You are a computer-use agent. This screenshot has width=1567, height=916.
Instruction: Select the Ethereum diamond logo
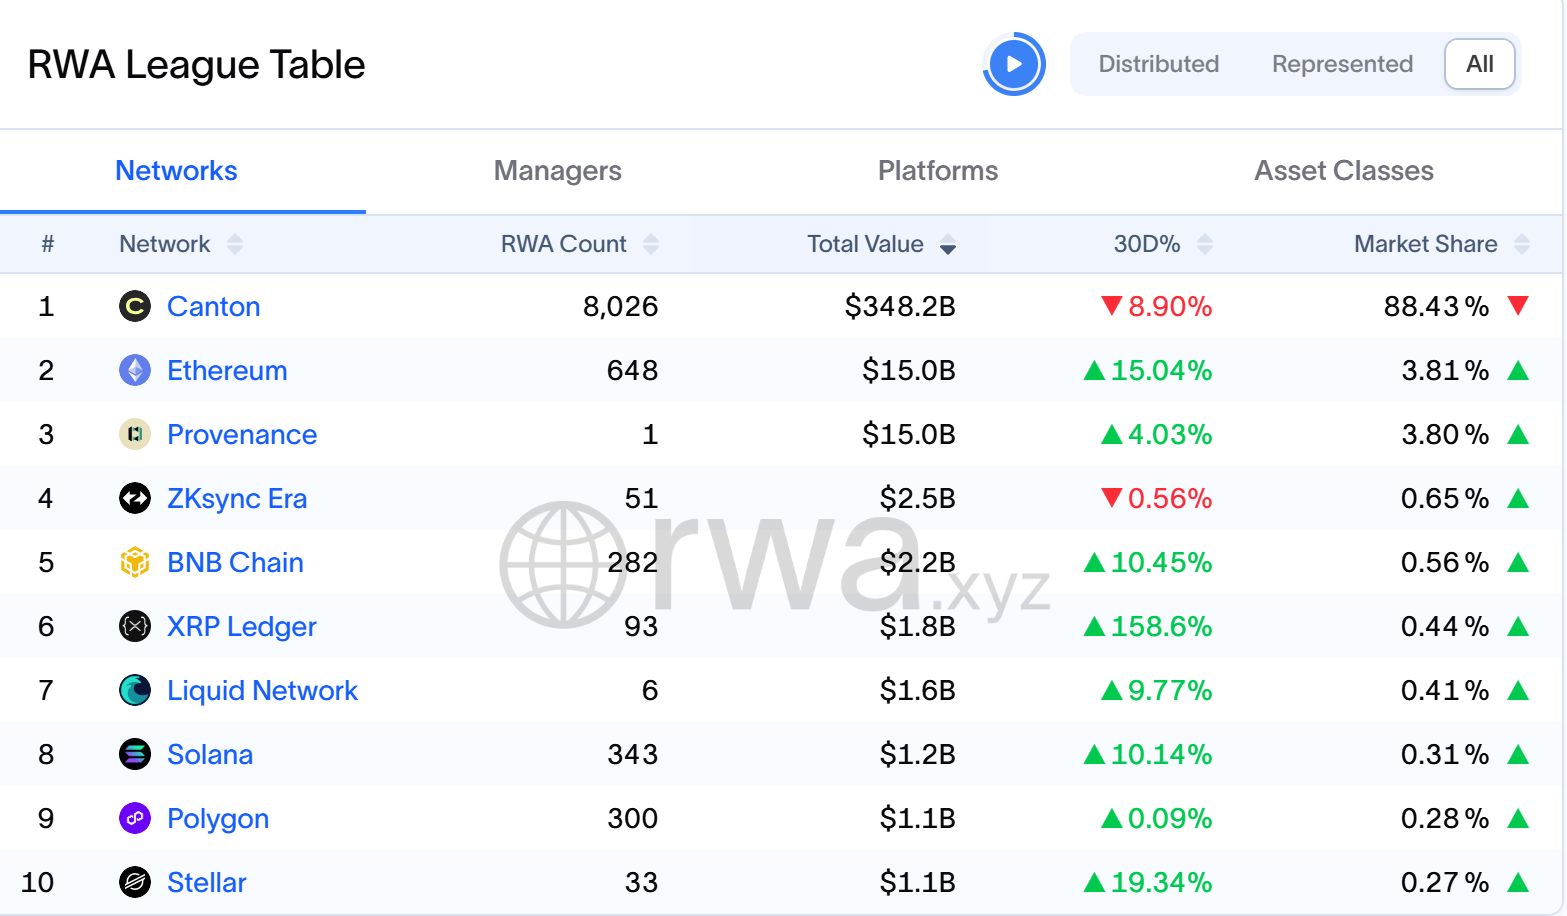tap(135, 370)
